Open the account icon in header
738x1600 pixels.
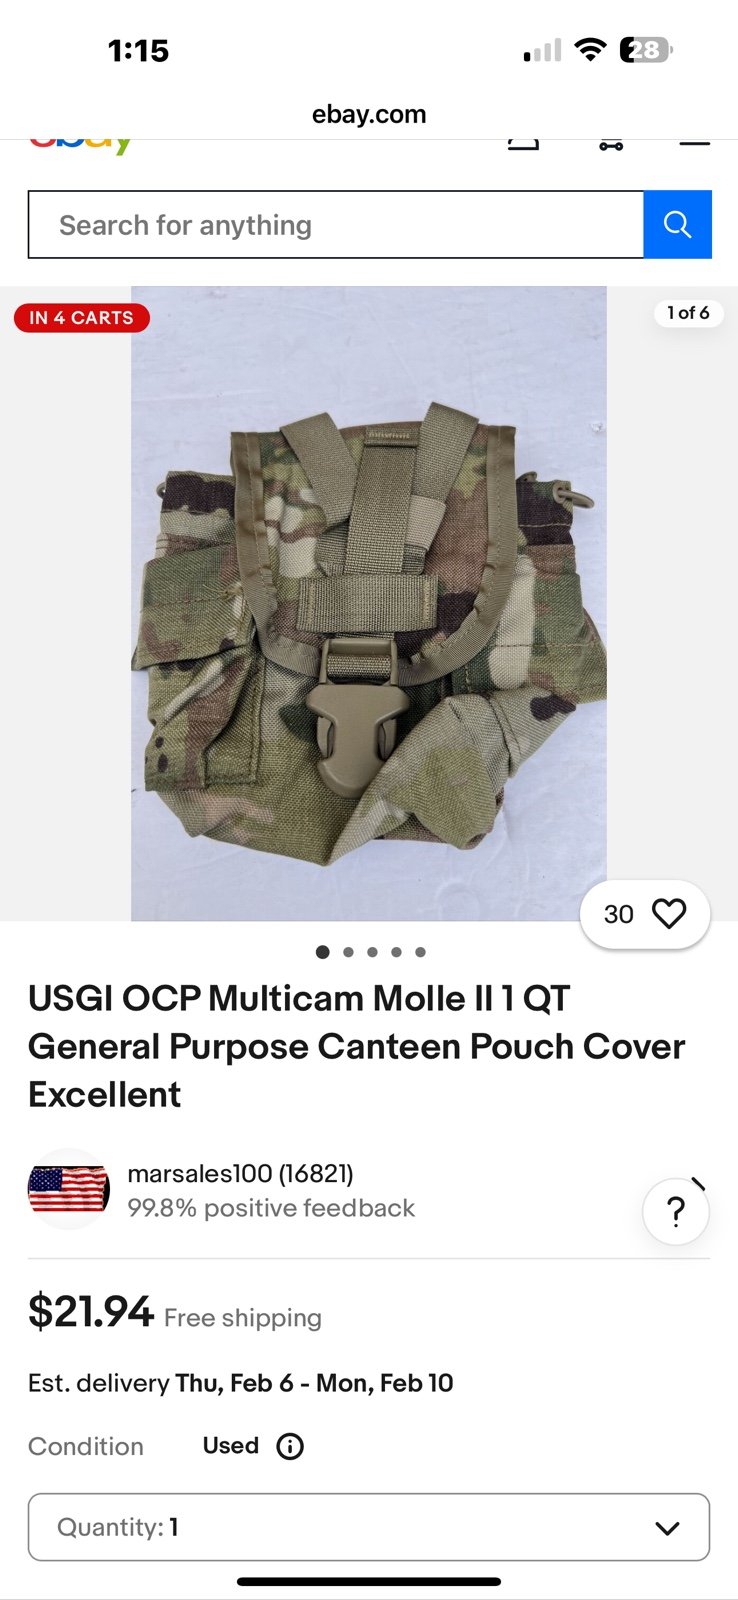pos(523,144)
